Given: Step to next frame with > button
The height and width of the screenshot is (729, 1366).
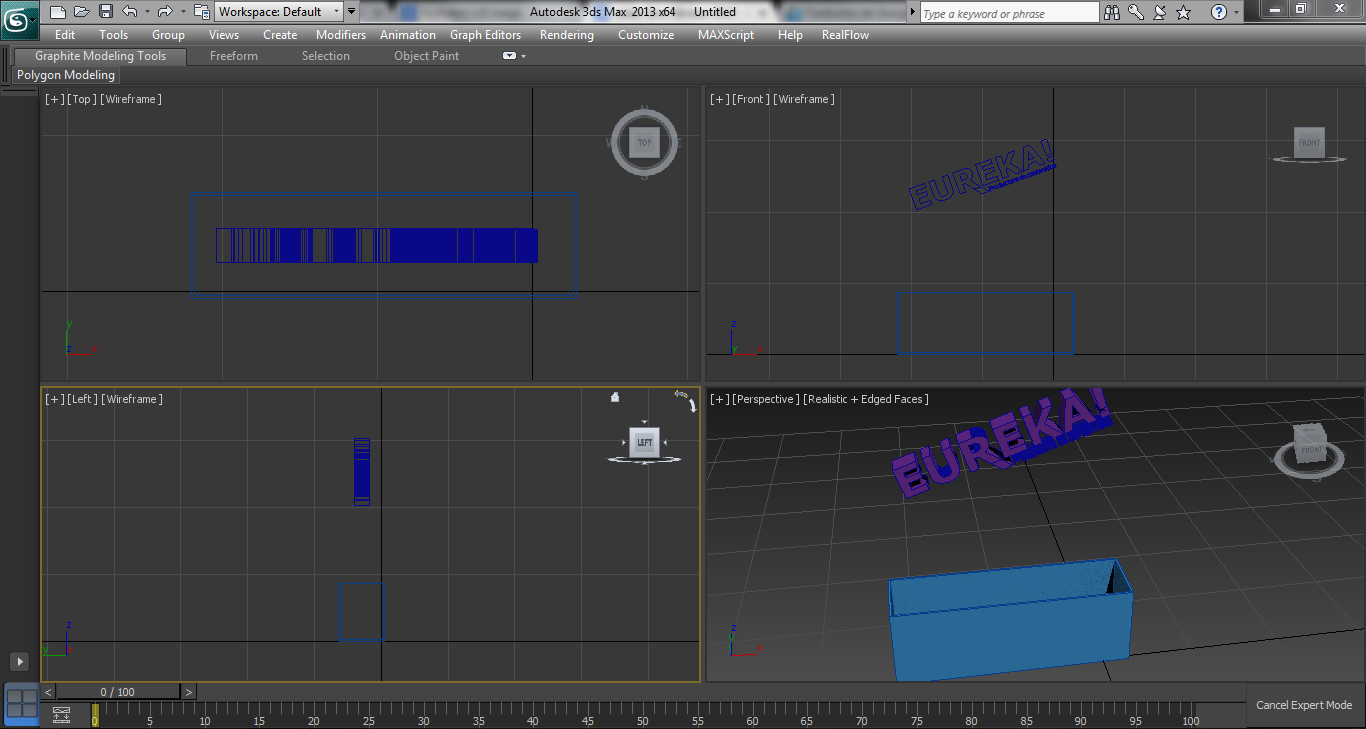Looking at the screenshot, I should (x=189, y=692).
